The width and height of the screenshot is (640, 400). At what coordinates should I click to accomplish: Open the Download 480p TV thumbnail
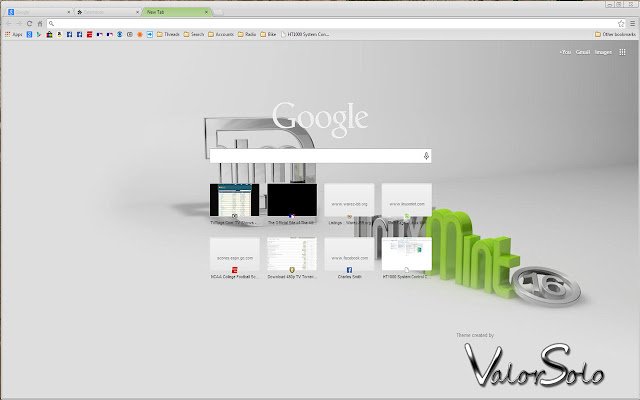click(292, 254)
